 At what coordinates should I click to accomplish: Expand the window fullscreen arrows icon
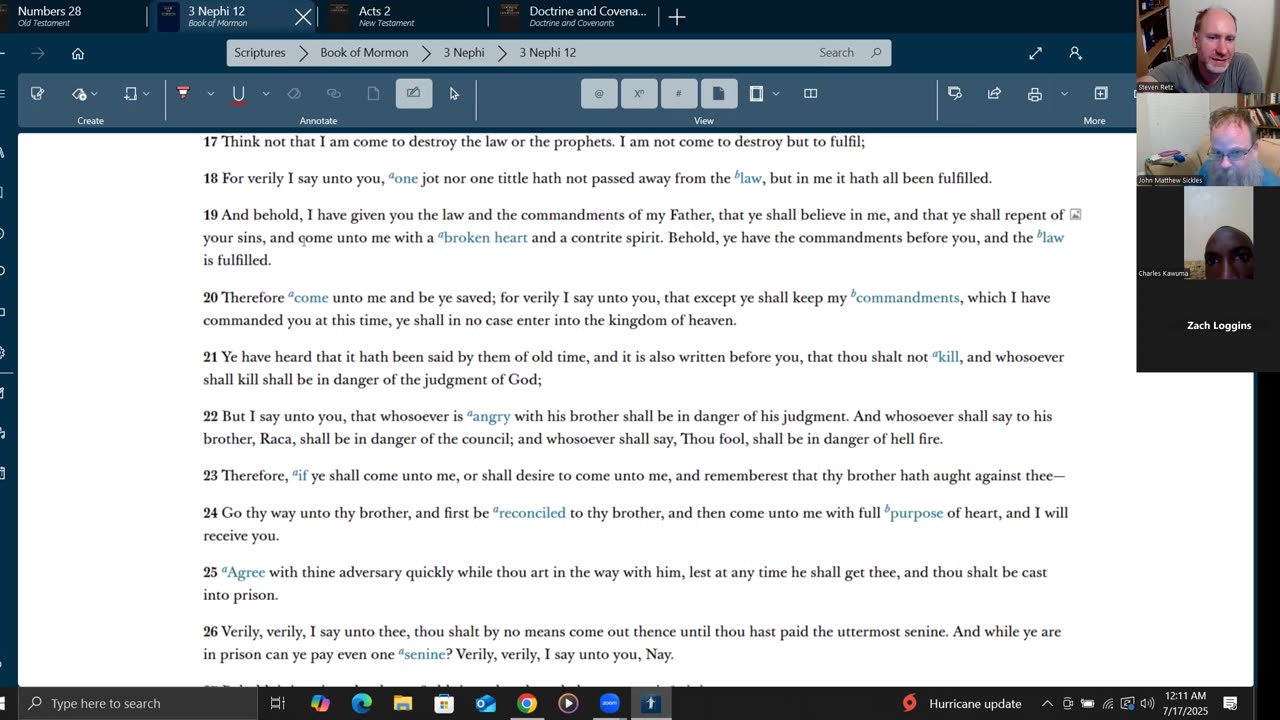(x=1035, y=53)
